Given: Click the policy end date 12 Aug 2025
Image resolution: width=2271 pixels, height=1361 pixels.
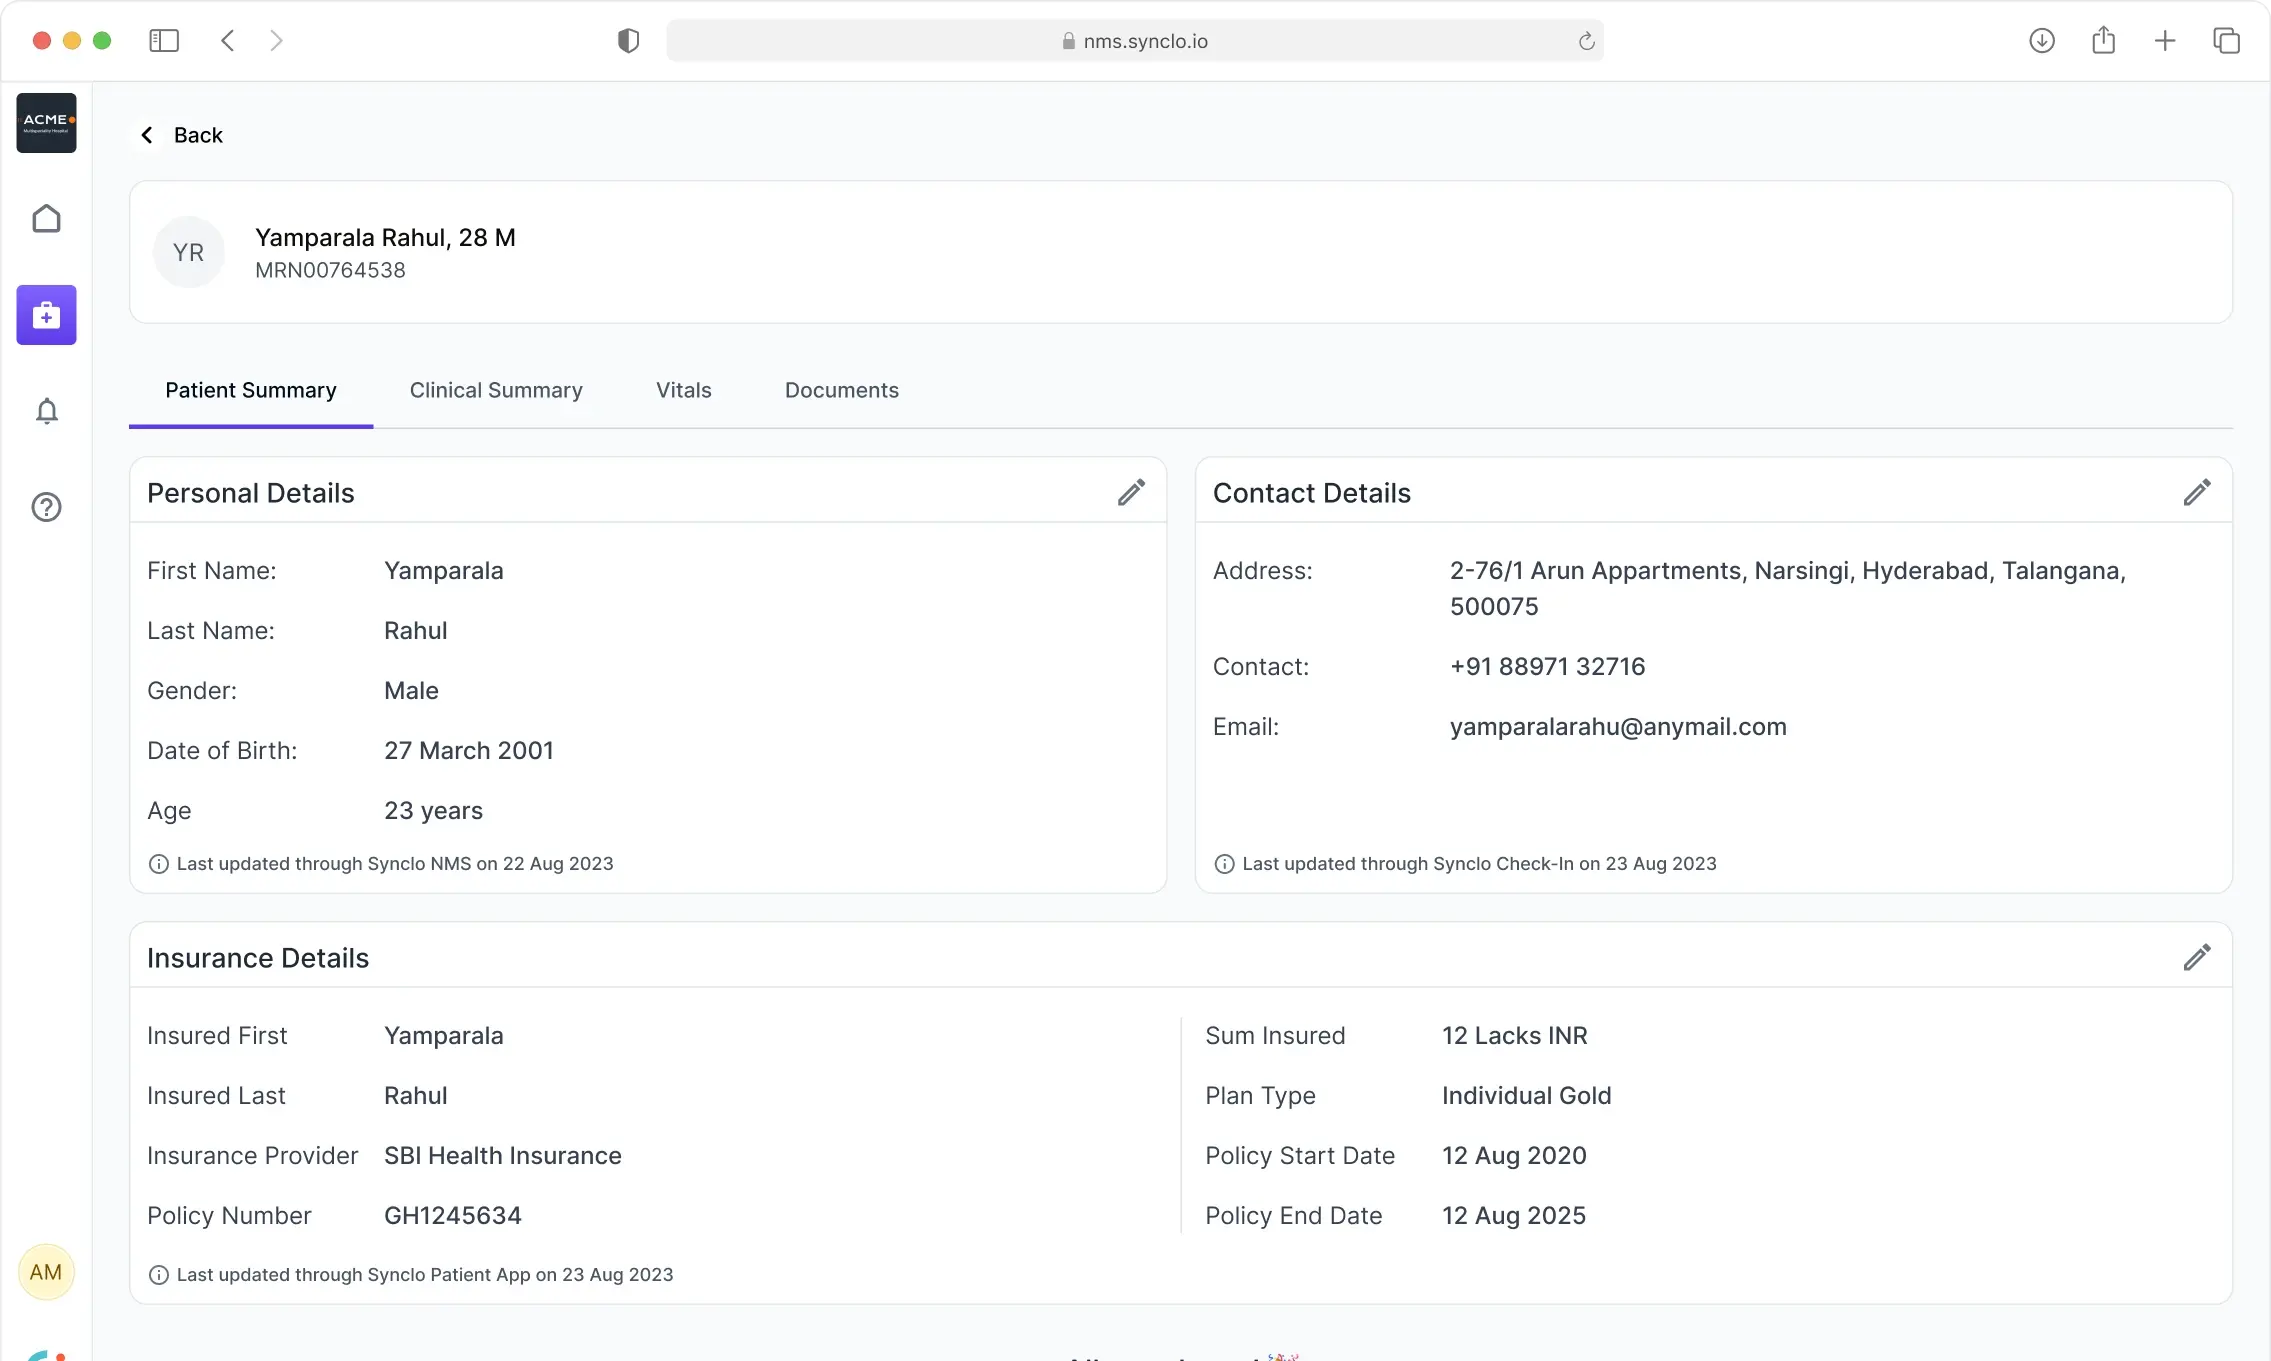Looking at the screenshot, I should [1514, 1215].
